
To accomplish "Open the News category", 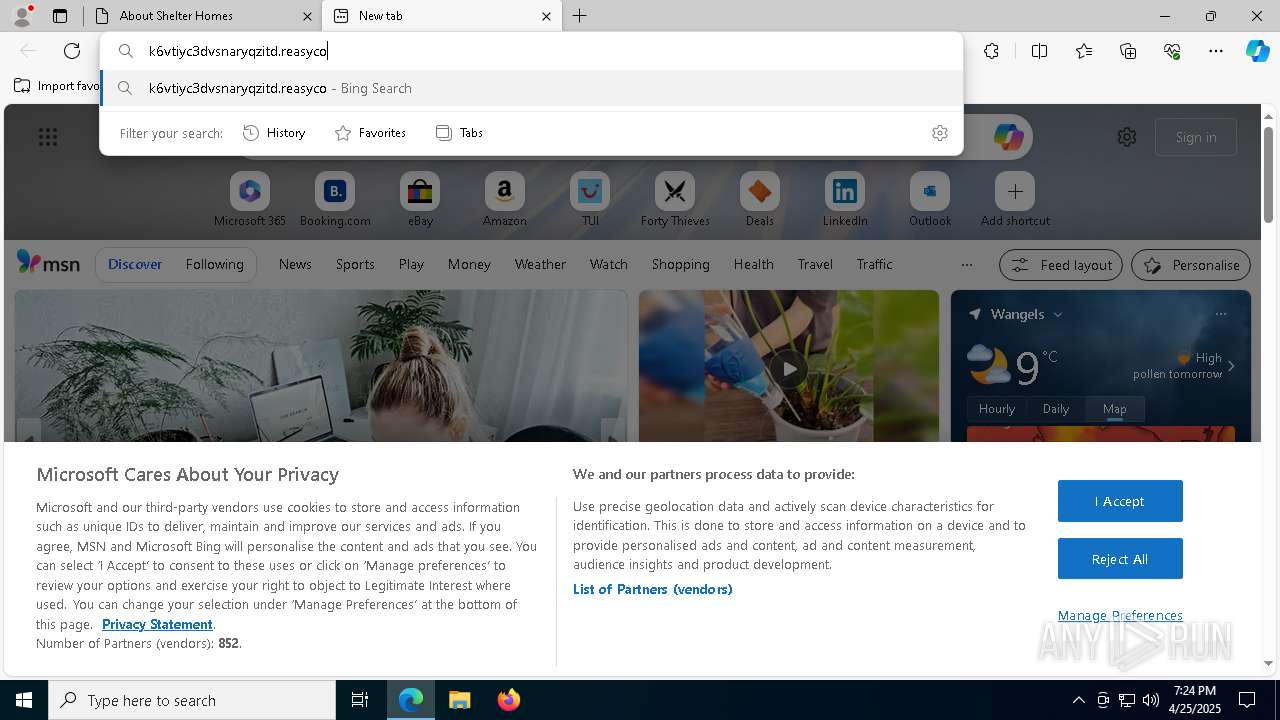I will pos(295,264).
